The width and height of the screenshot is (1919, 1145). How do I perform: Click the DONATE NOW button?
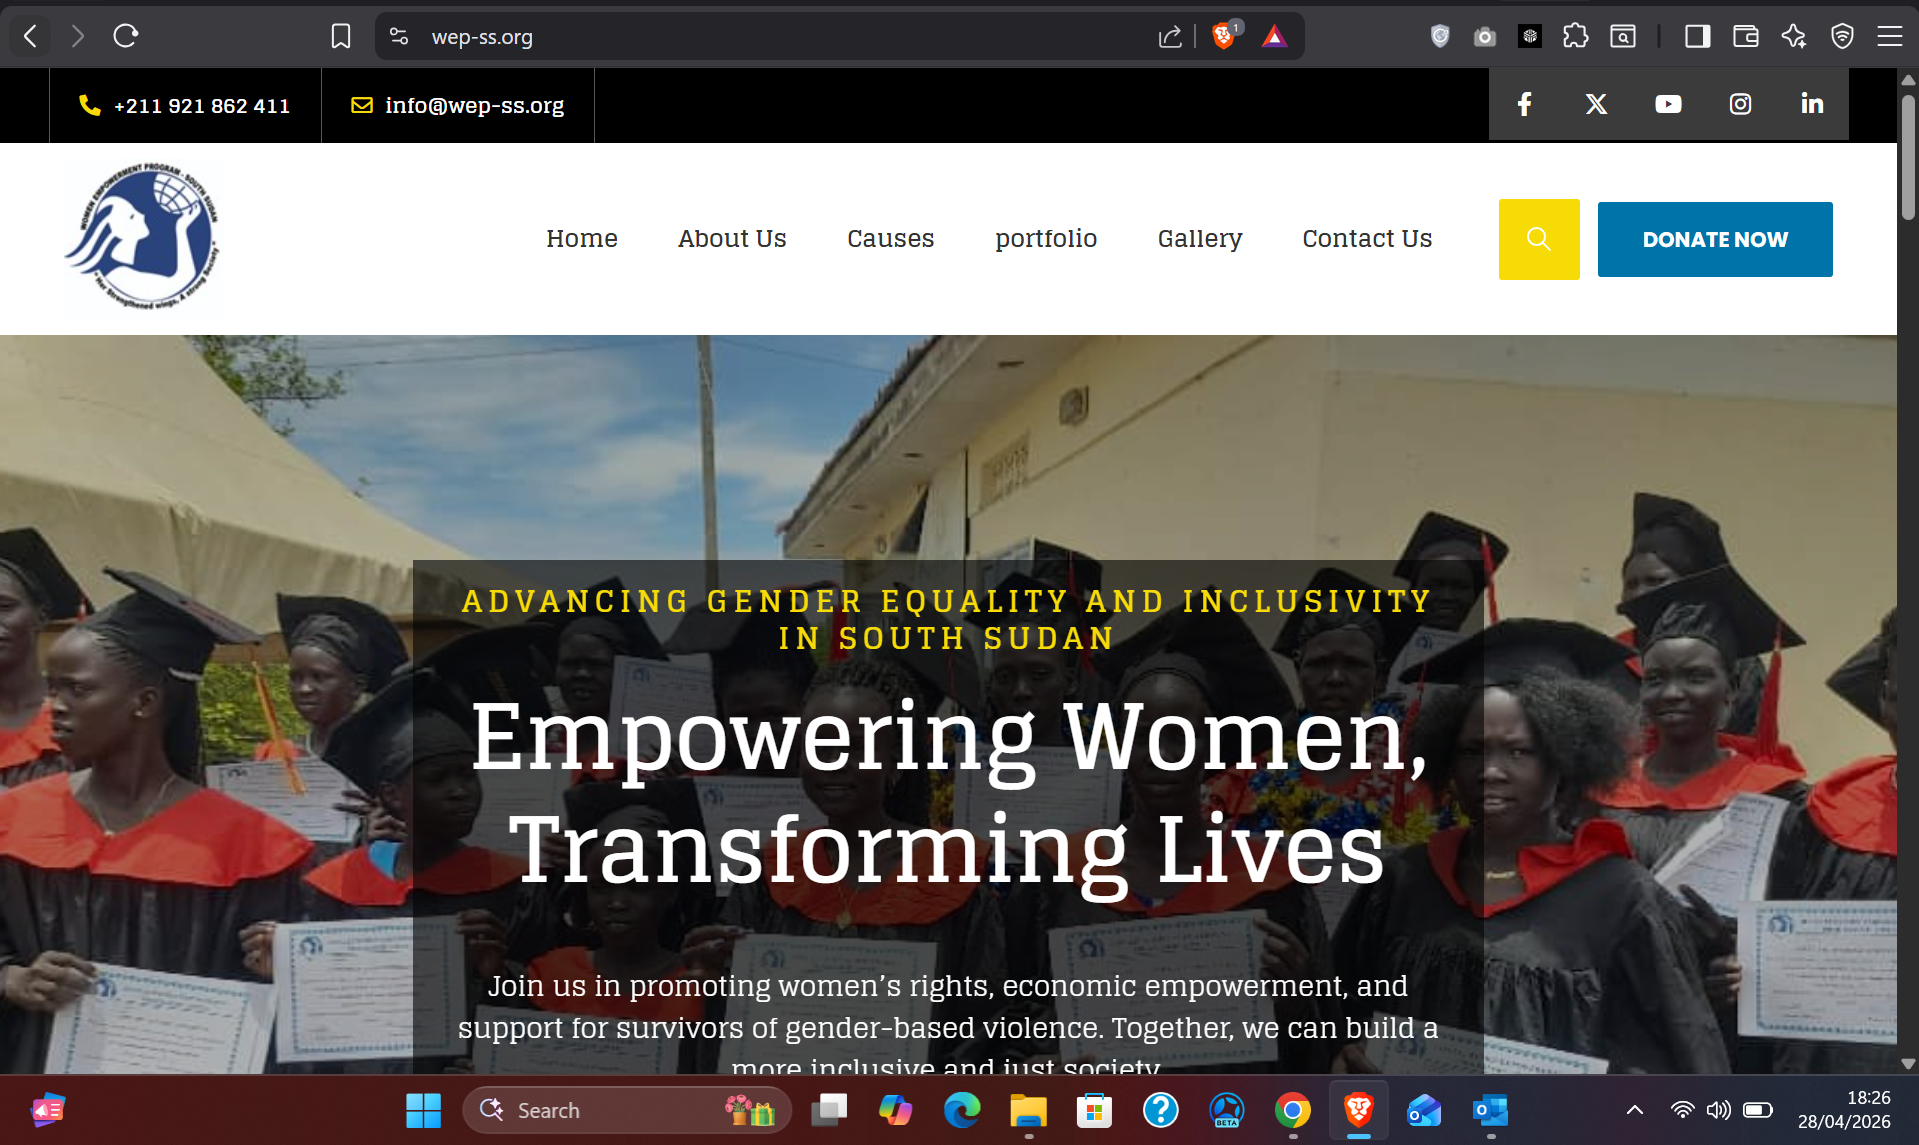1715,239
